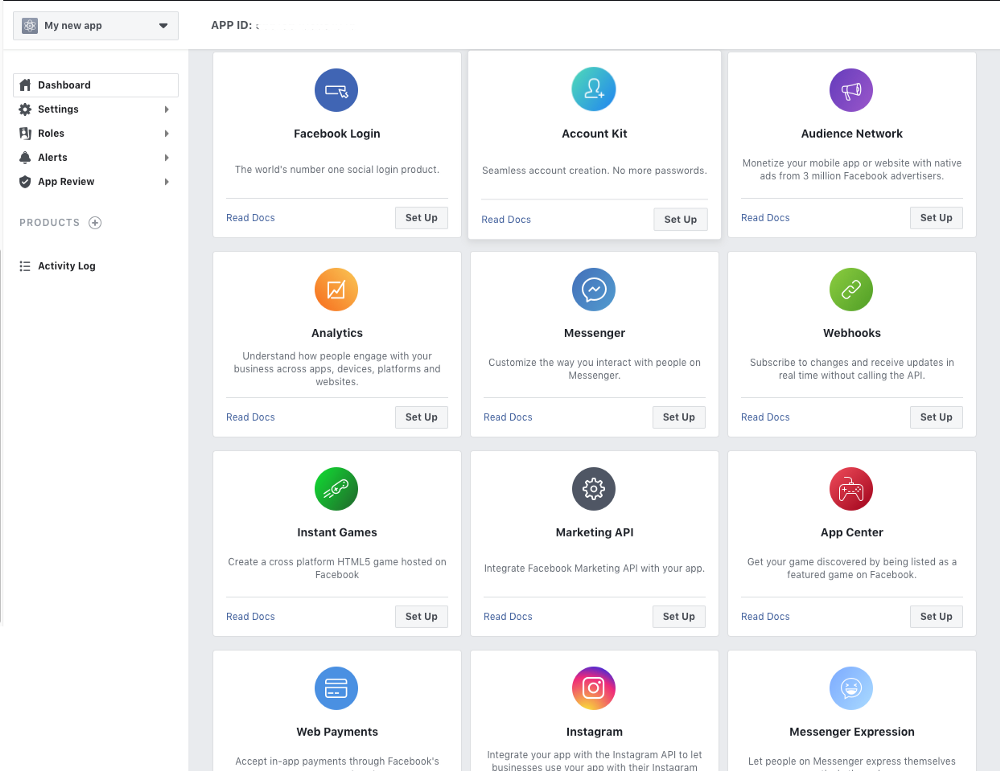Set up Webhooks

point(936,417)
